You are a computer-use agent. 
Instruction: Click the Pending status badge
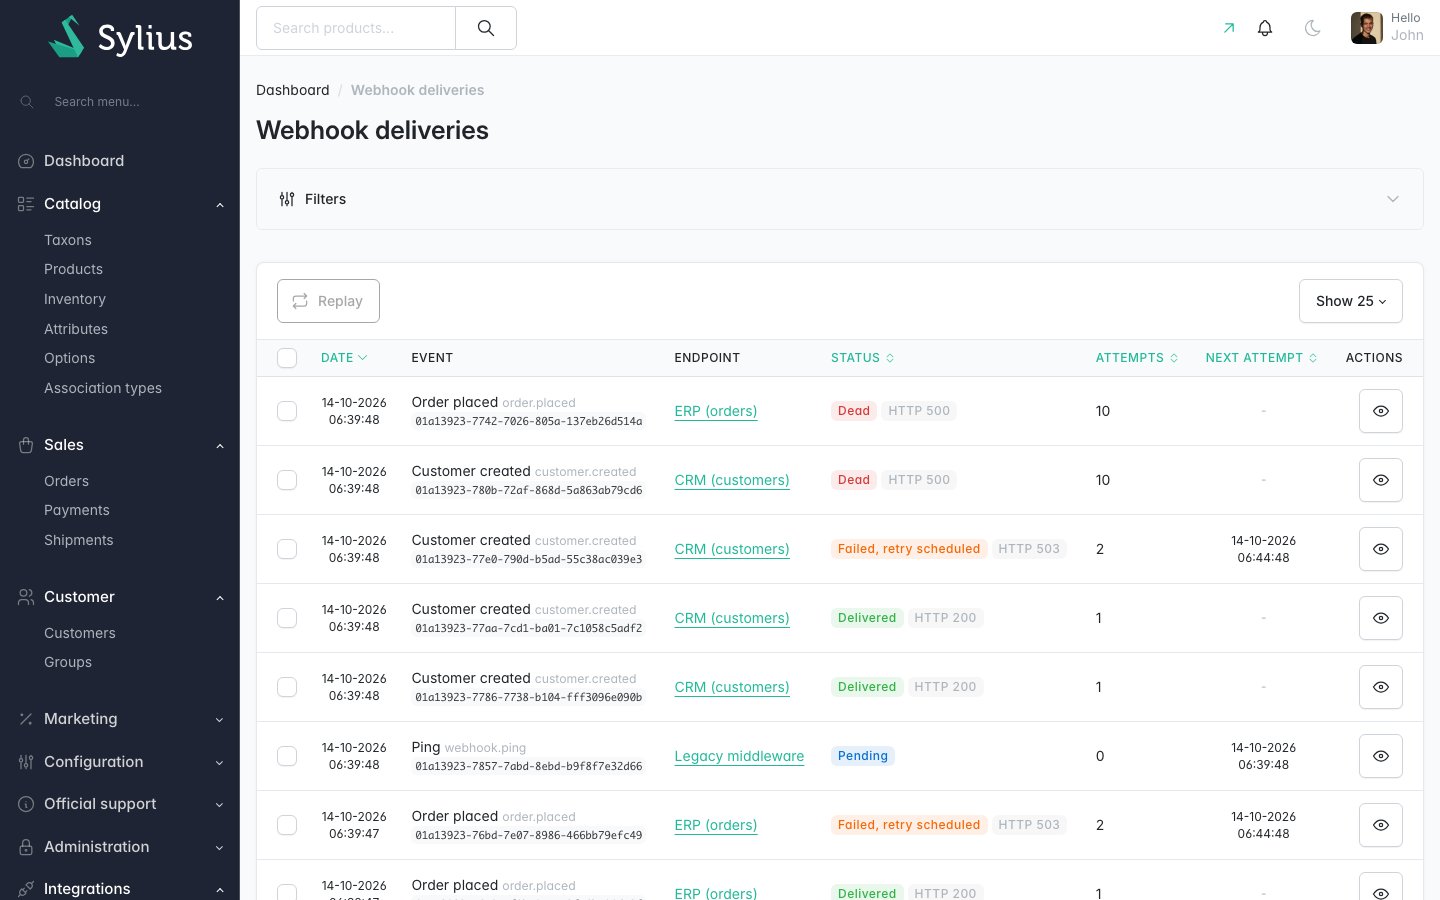863,756
